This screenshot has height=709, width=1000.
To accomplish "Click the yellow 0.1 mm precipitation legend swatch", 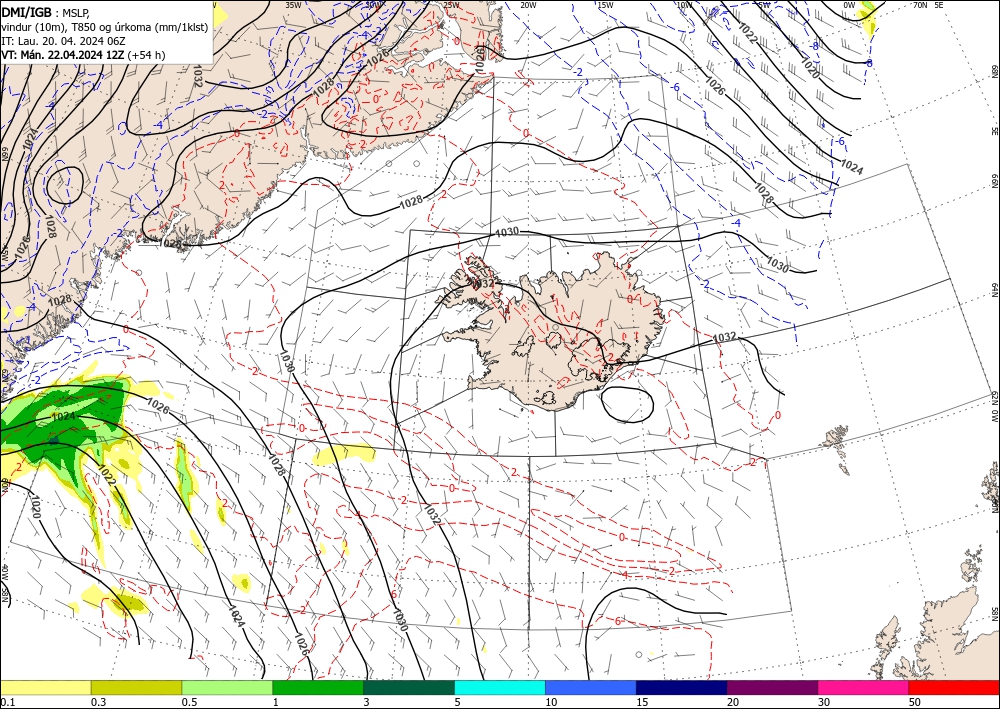I will (45, 687).
